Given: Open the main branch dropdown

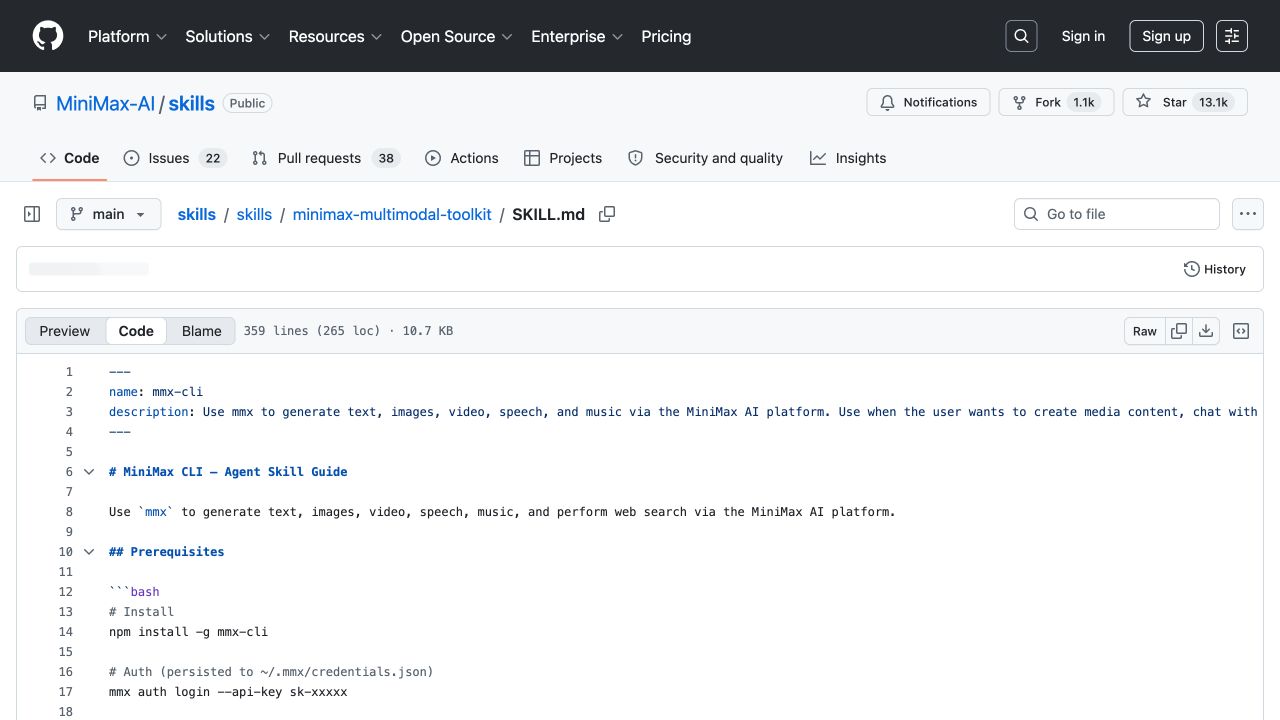Looking at the screenshot, I should (108, 214).
